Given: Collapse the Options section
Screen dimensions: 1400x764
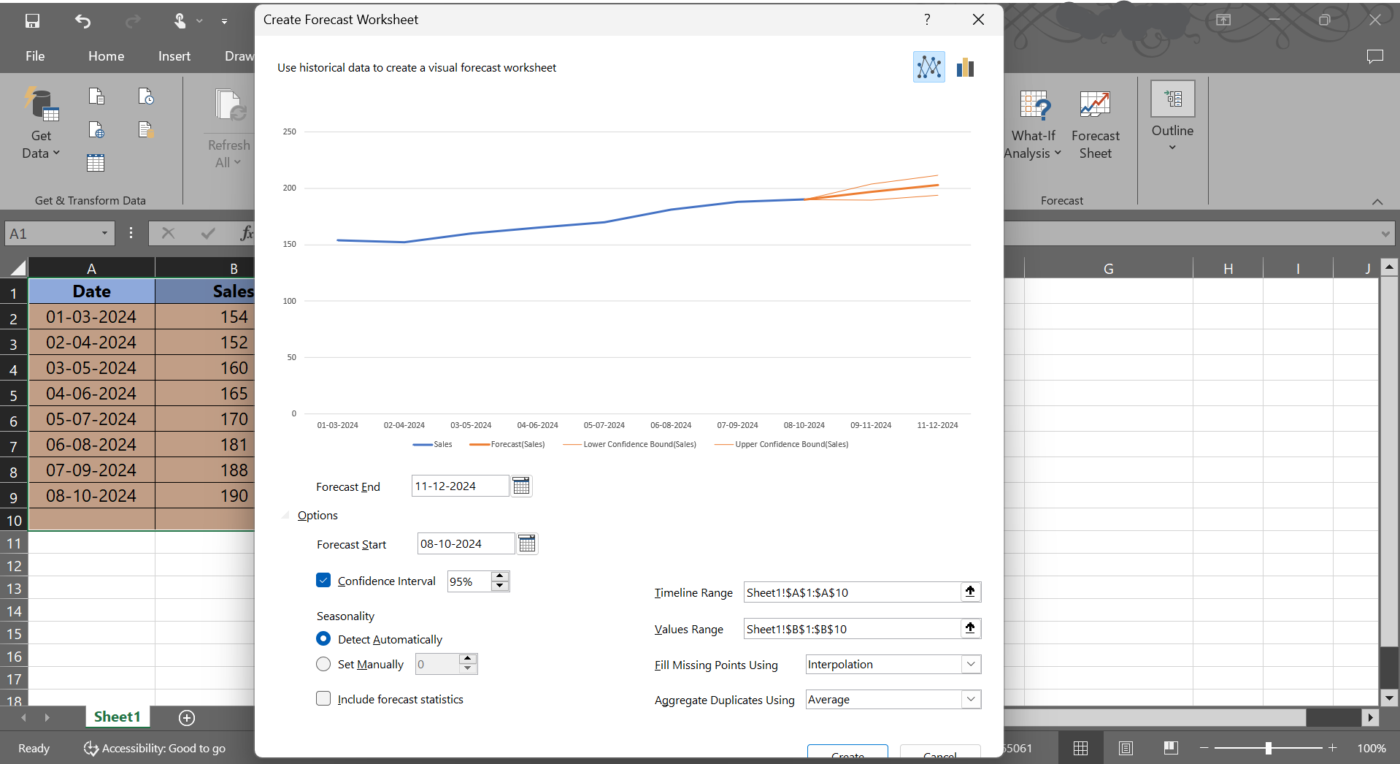Looking at the screenshot, I should coord(286,515).
